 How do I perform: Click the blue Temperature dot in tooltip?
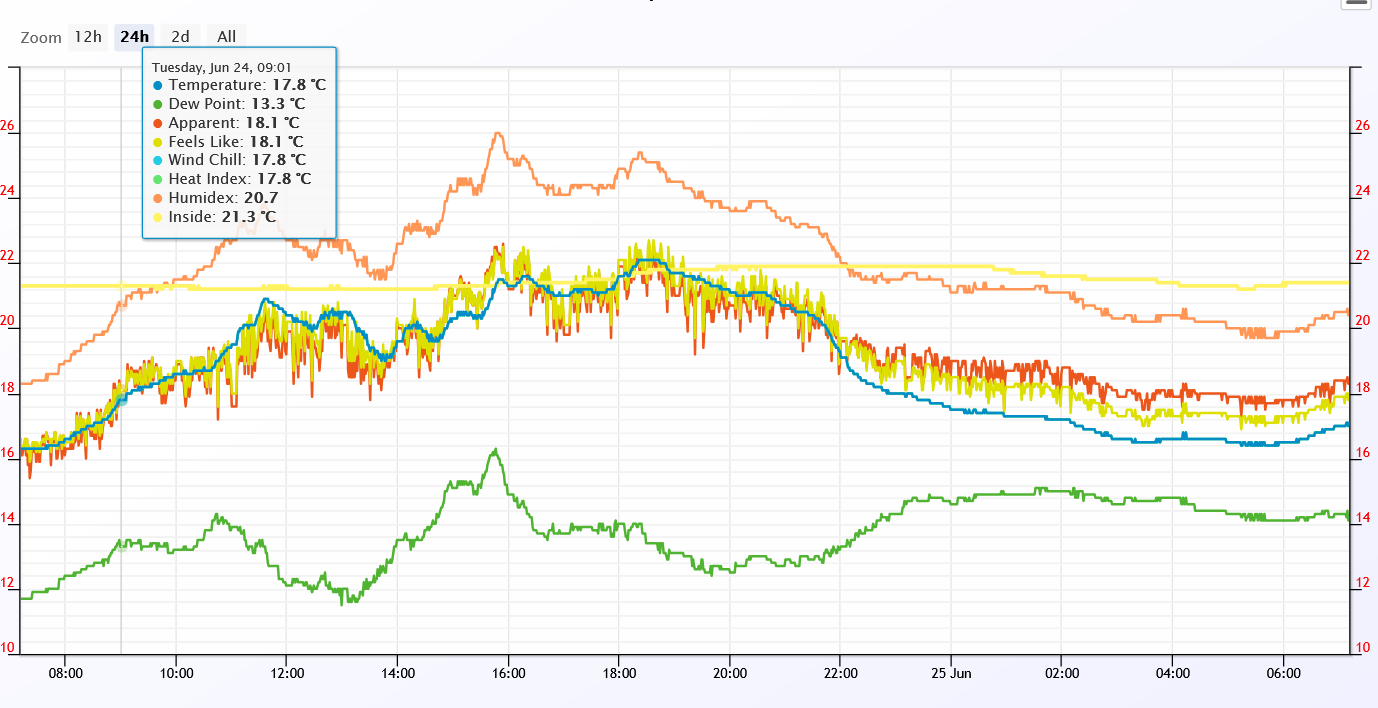(158, 86)
